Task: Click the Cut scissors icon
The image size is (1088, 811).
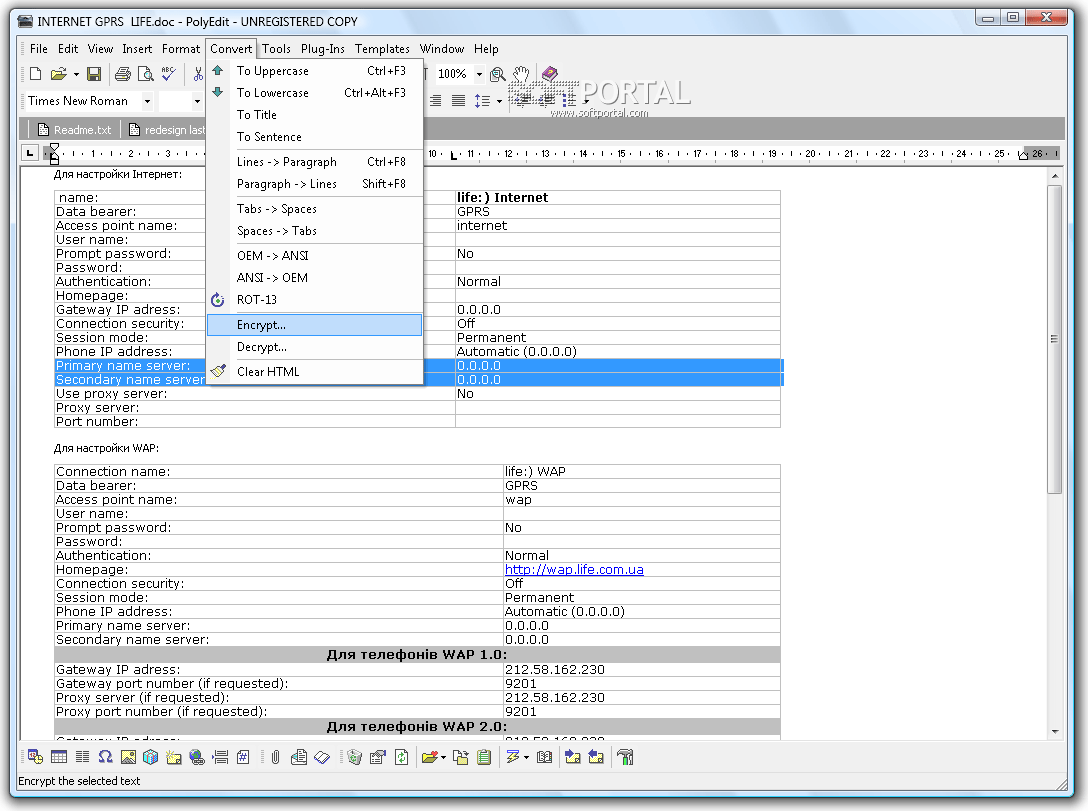Action: coord(198,74)
